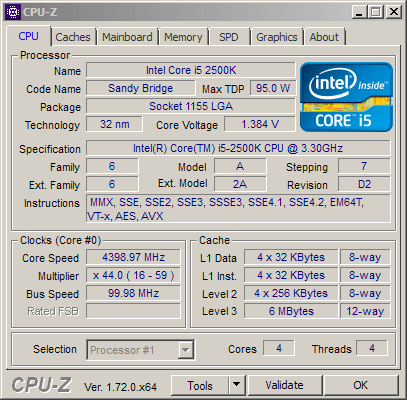The height and width of the screenshot is (400, 407).
Task: Click the Code Name value Sandy Bridge
Action: (x=140, y=88)
